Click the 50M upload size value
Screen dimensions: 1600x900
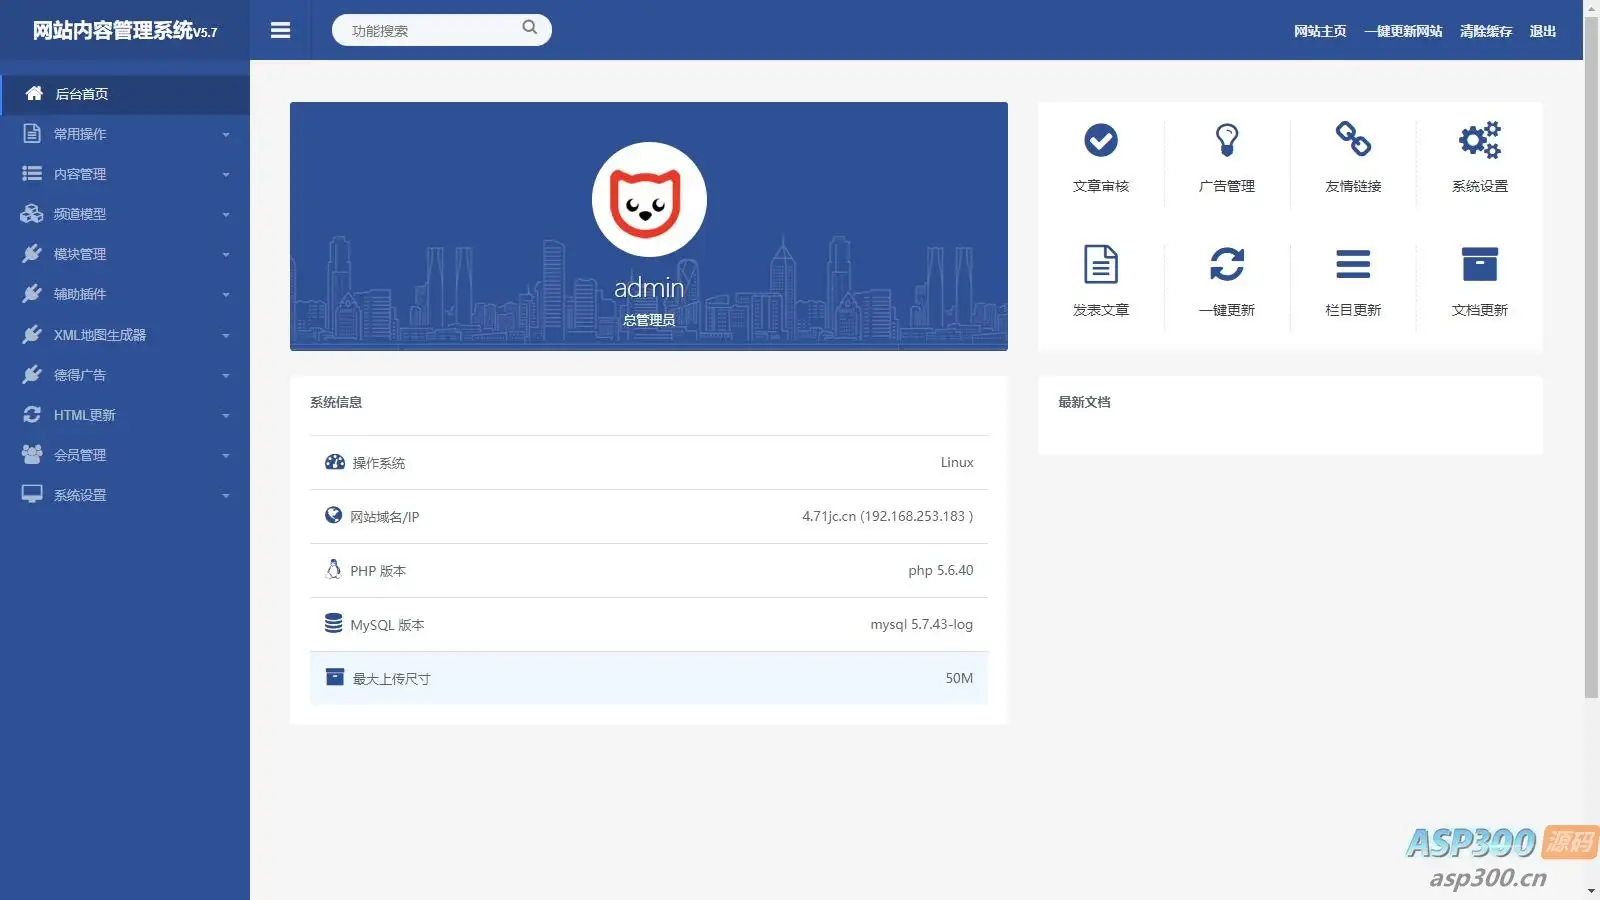(959, 678)
